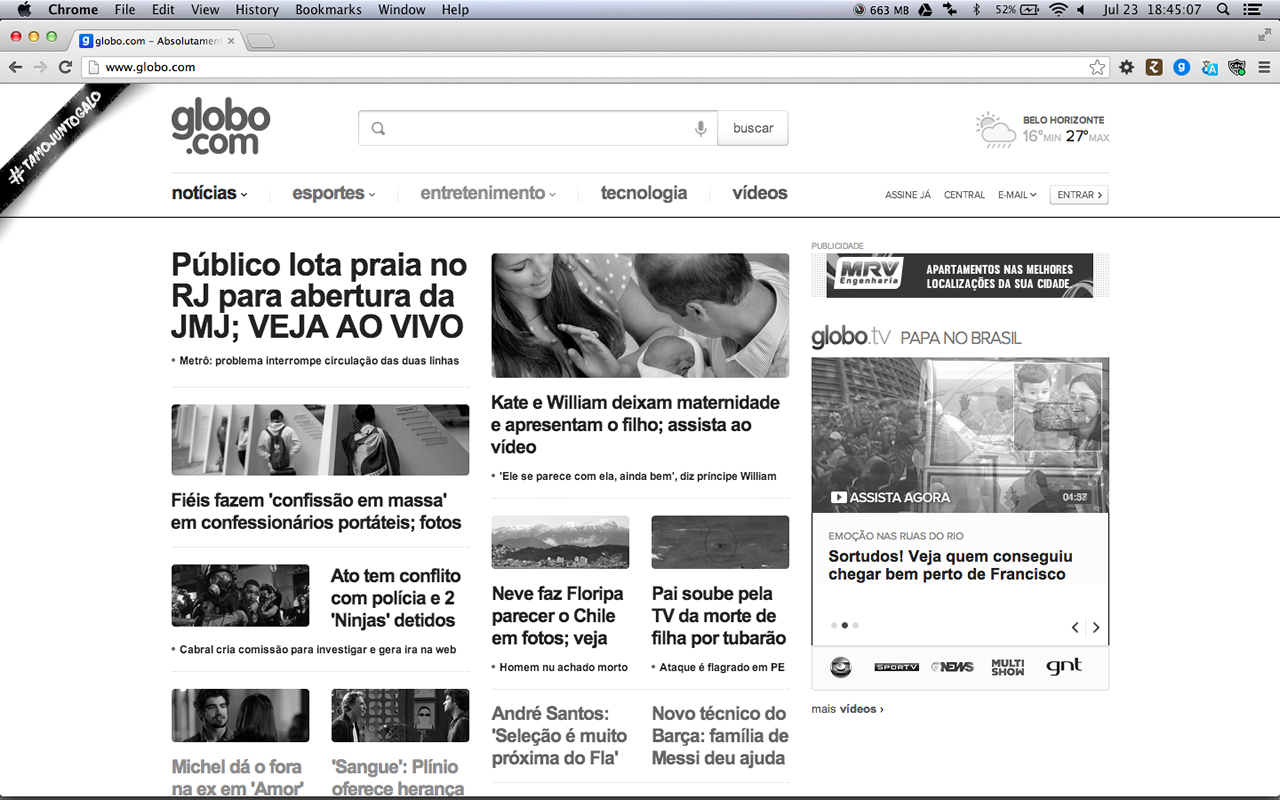1280x800 pixels.
Task: Activate voice search with the microphone icon
Action: 700,128
